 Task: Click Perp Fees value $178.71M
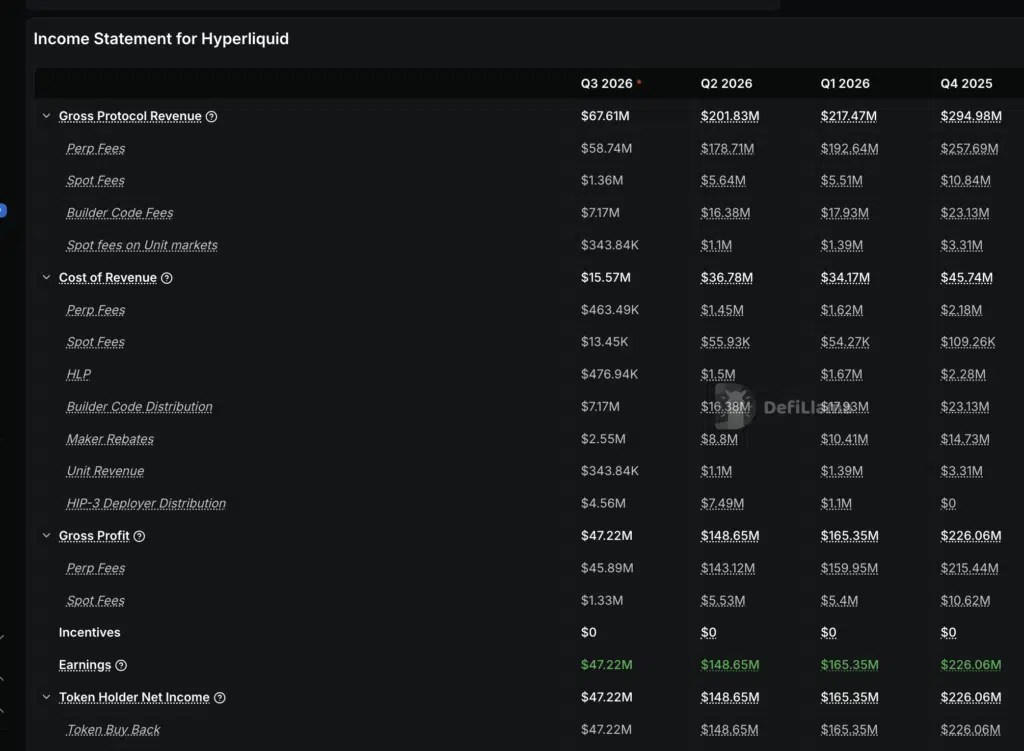click(x=727, y=148)
